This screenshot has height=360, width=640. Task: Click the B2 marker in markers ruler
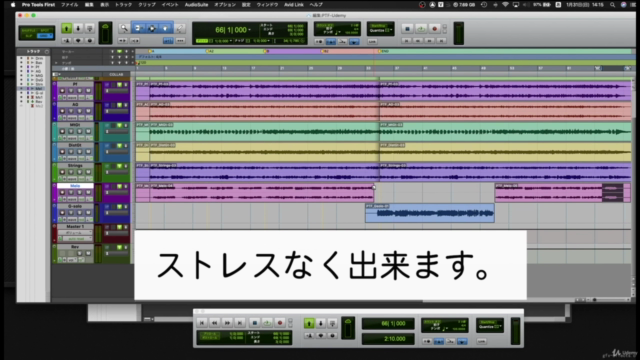click(x=325, y=51)
